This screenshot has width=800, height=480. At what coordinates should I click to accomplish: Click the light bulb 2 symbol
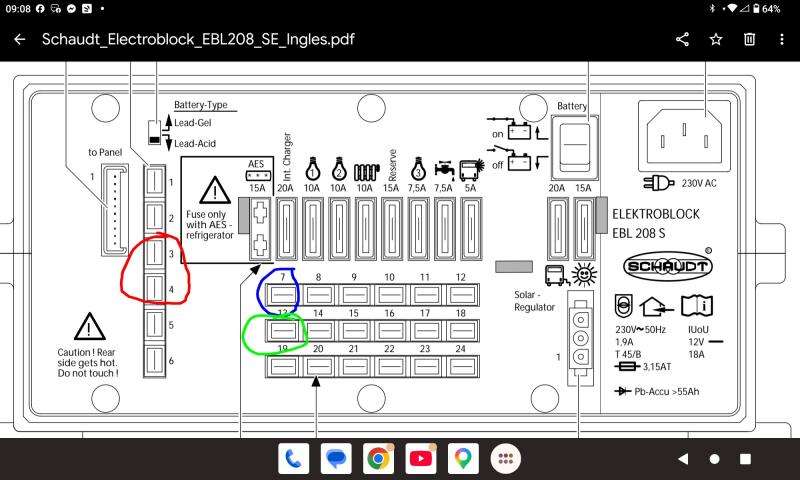[x=339, y=168]
